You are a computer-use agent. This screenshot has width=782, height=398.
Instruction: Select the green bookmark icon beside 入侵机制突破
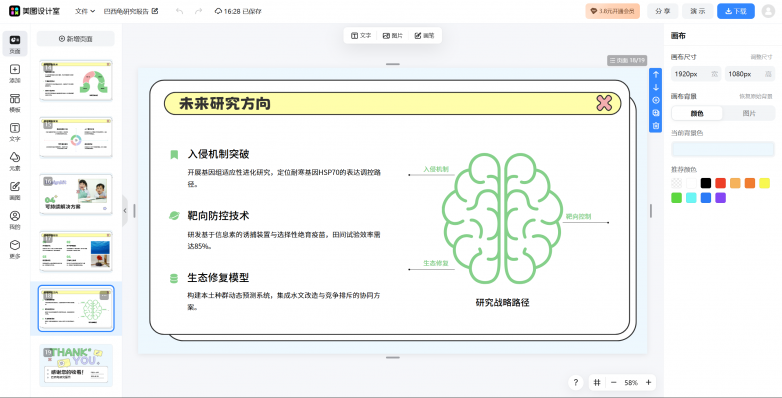174,155
